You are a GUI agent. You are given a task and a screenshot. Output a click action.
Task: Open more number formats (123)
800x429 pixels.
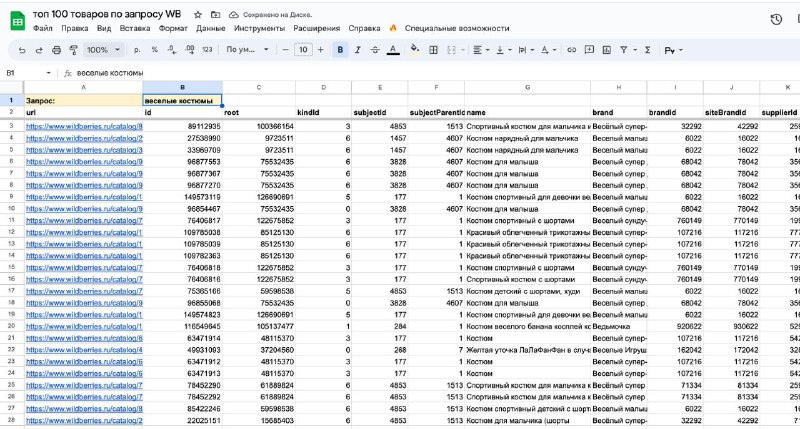[x=207, y=50]
